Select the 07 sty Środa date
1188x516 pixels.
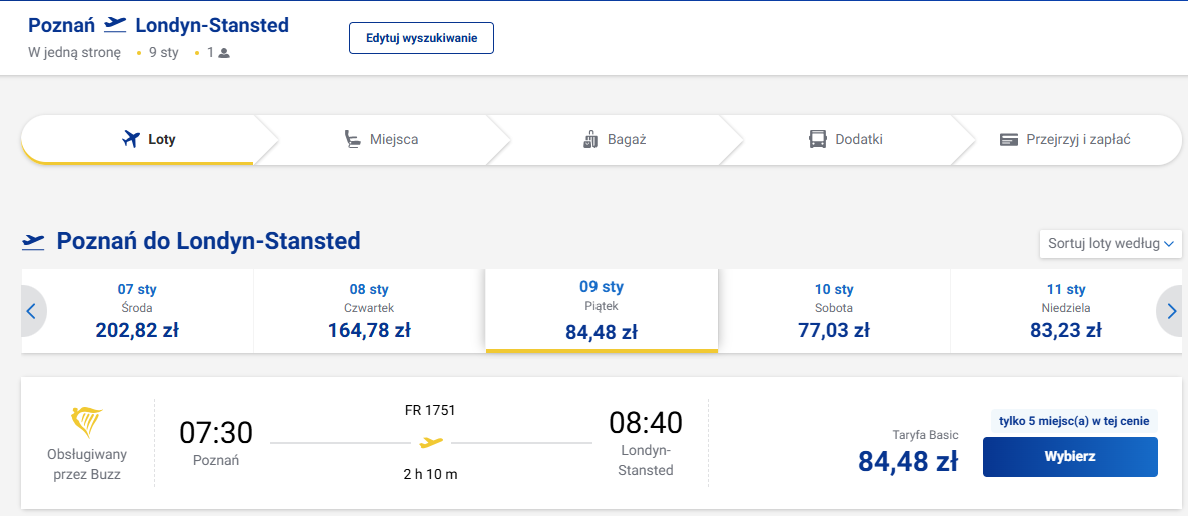pos(137,311)
